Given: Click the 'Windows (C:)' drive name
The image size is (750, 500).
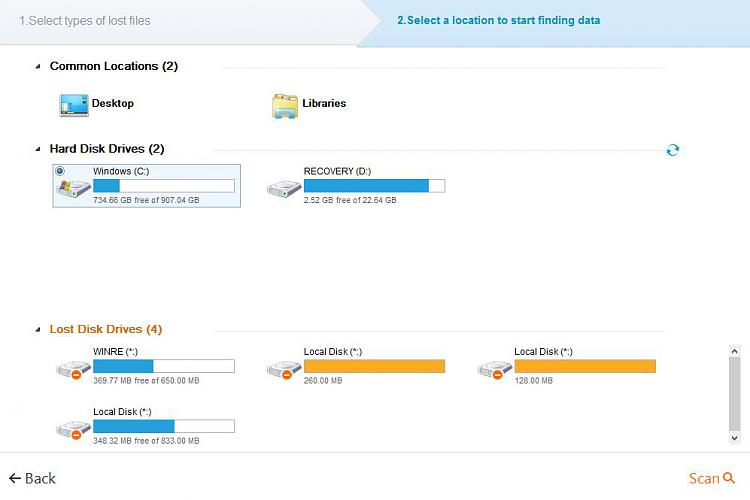Looking at the screenshot, I should tap(121, 171).
